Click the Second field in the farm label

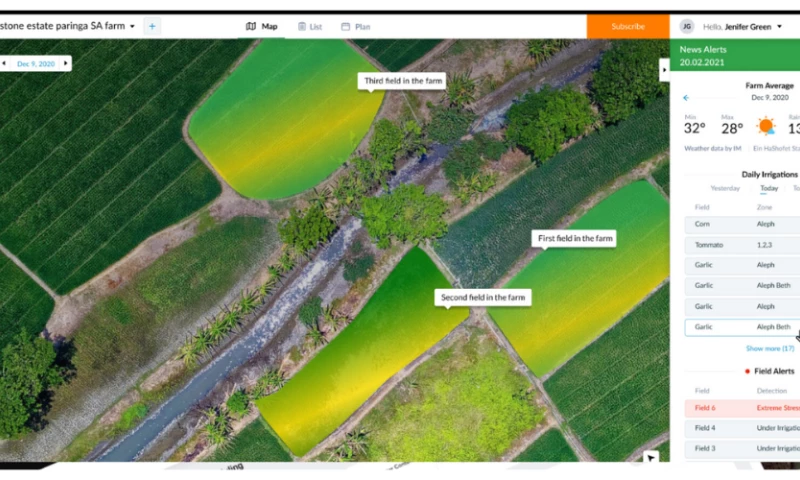483,297
